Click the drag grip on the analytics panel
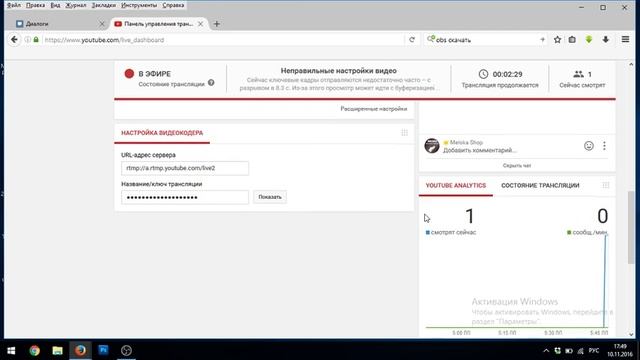Screen dimensions: 640x360 (x=606, y=185)
